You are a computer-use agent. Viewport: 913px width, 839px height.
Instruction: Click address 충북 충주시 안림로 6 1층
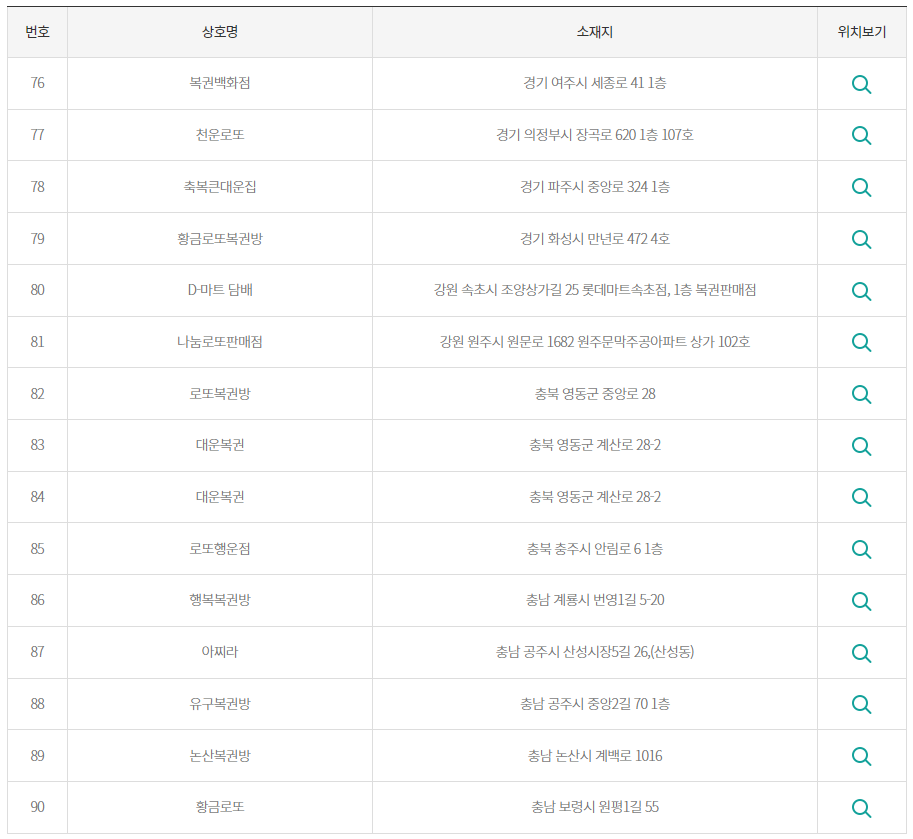tap(594, 548)
